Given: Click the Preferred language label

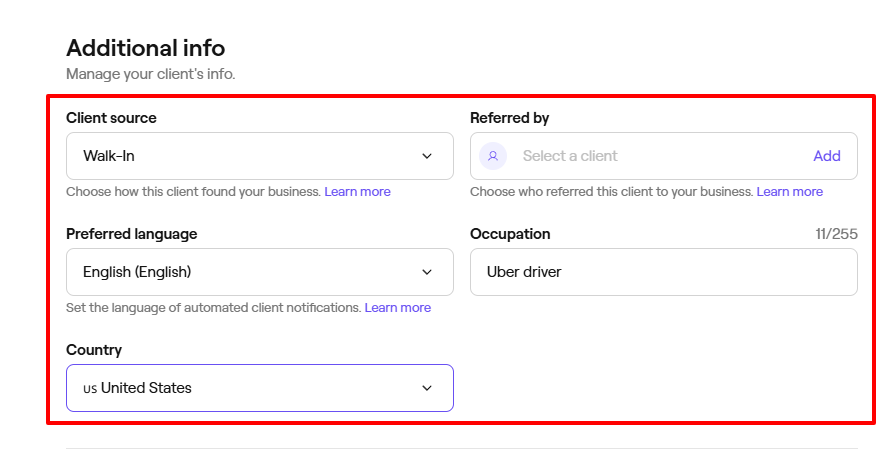Looking at the screenshot, I should pyautogui.click(x=131, y=234).
